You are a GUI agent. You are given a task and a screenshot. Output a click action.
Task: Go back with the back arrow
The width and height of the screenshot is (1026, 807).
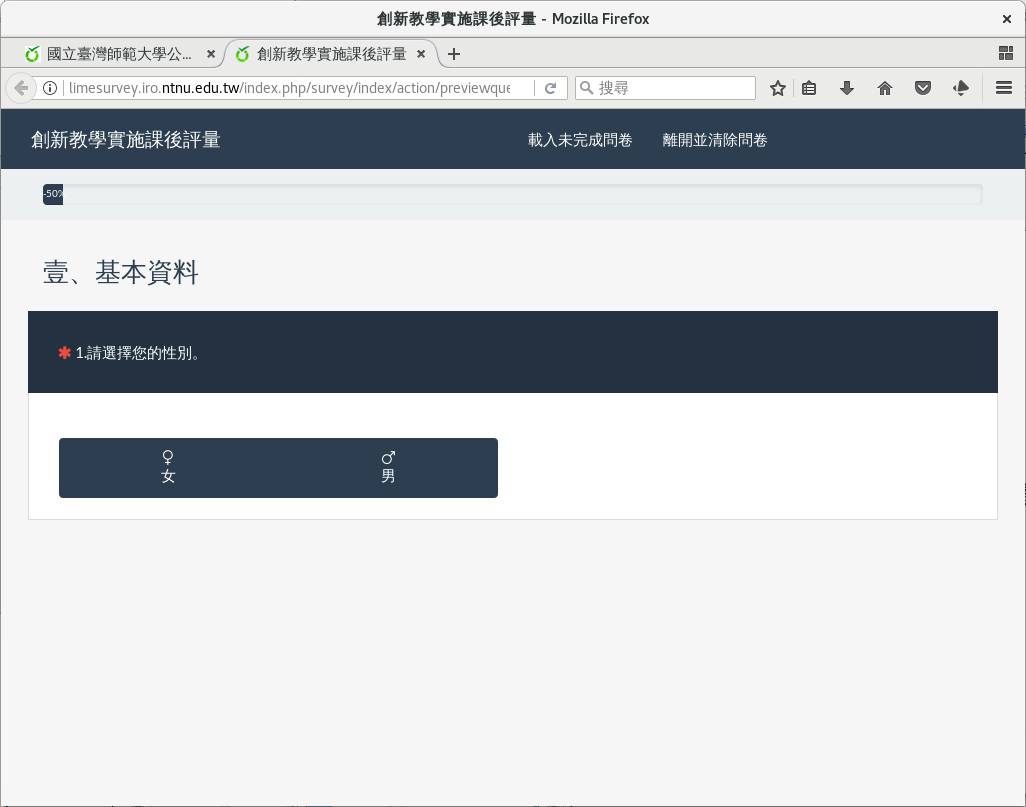point(20,88)
